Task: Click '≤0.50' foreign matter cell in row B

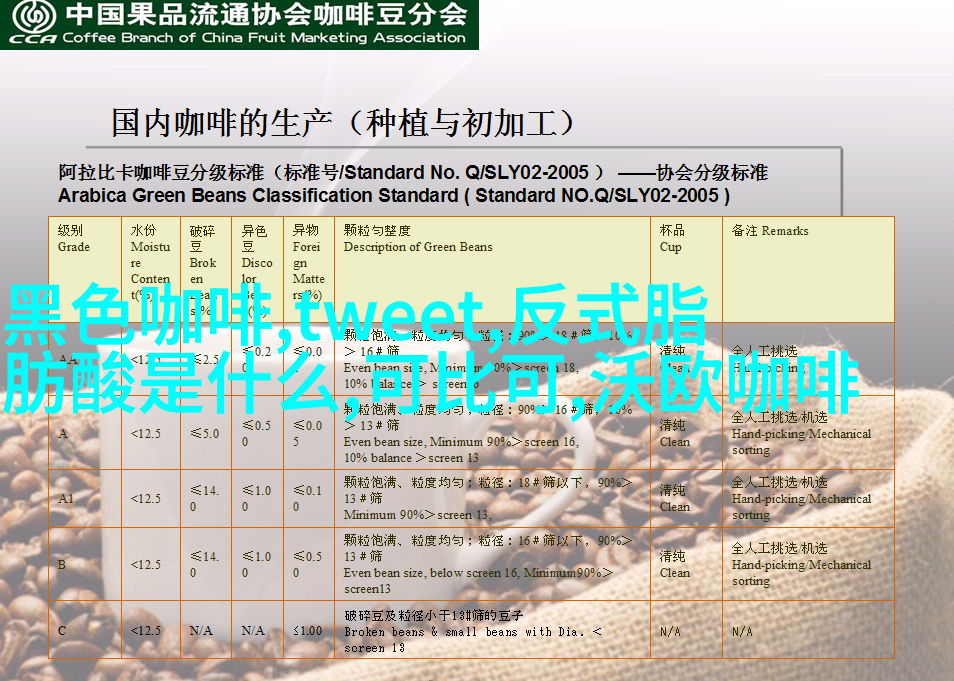Action: [307, 564]
